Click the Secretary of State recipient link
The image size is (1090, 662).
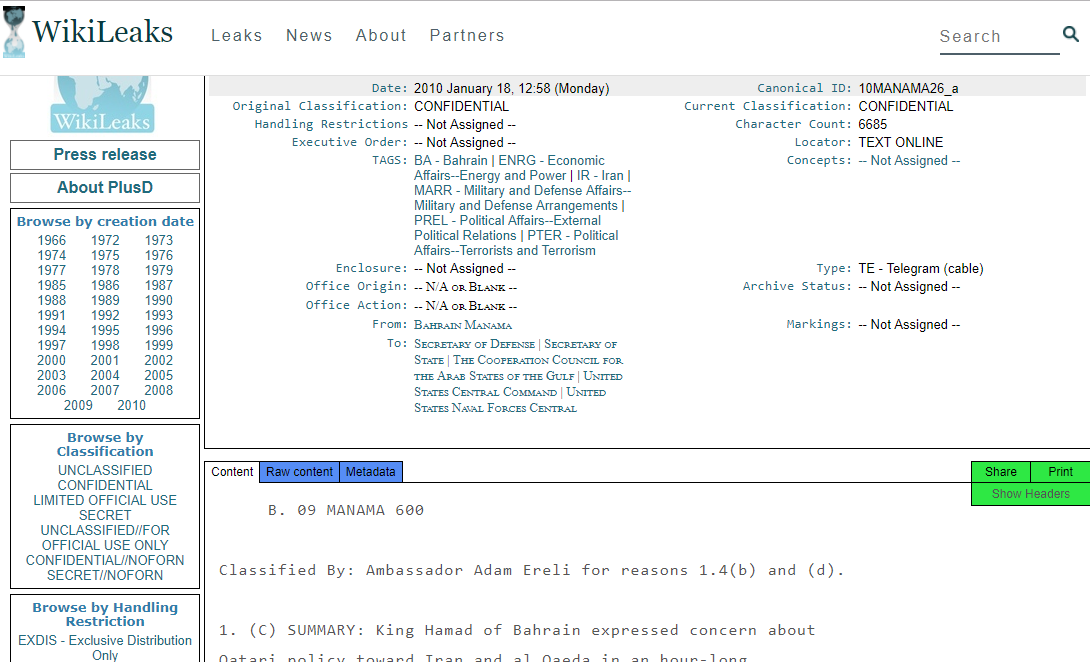pyautogui.click(x=516, y=352)
